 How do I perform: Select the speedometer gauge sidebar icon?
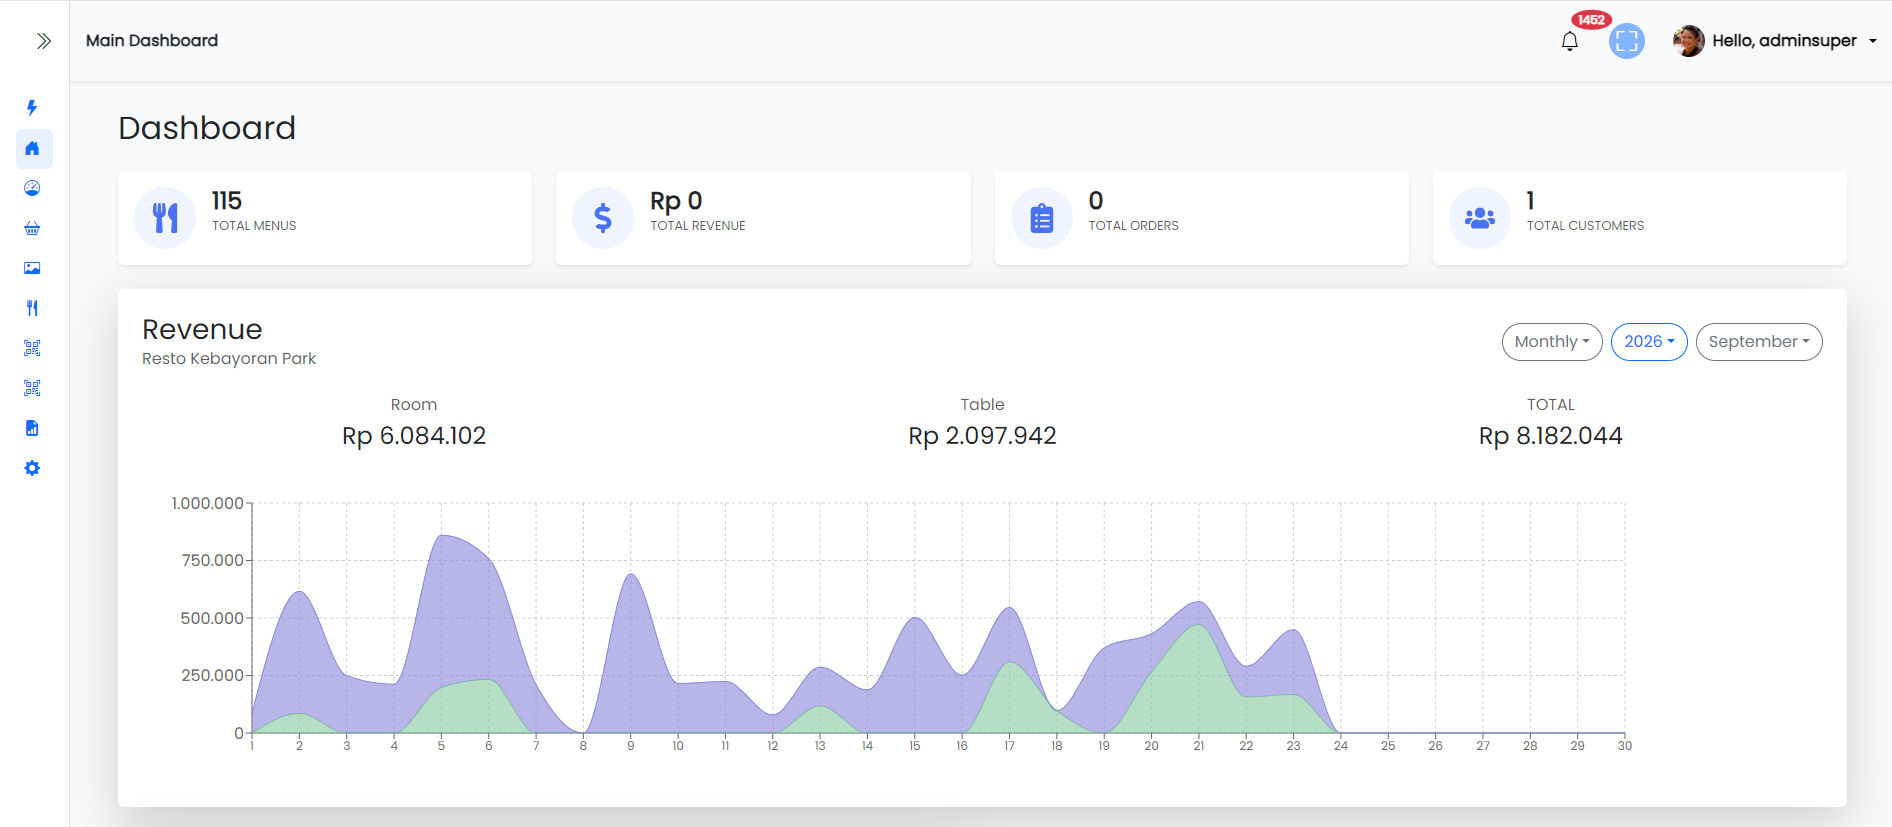(x=32, y=188)
